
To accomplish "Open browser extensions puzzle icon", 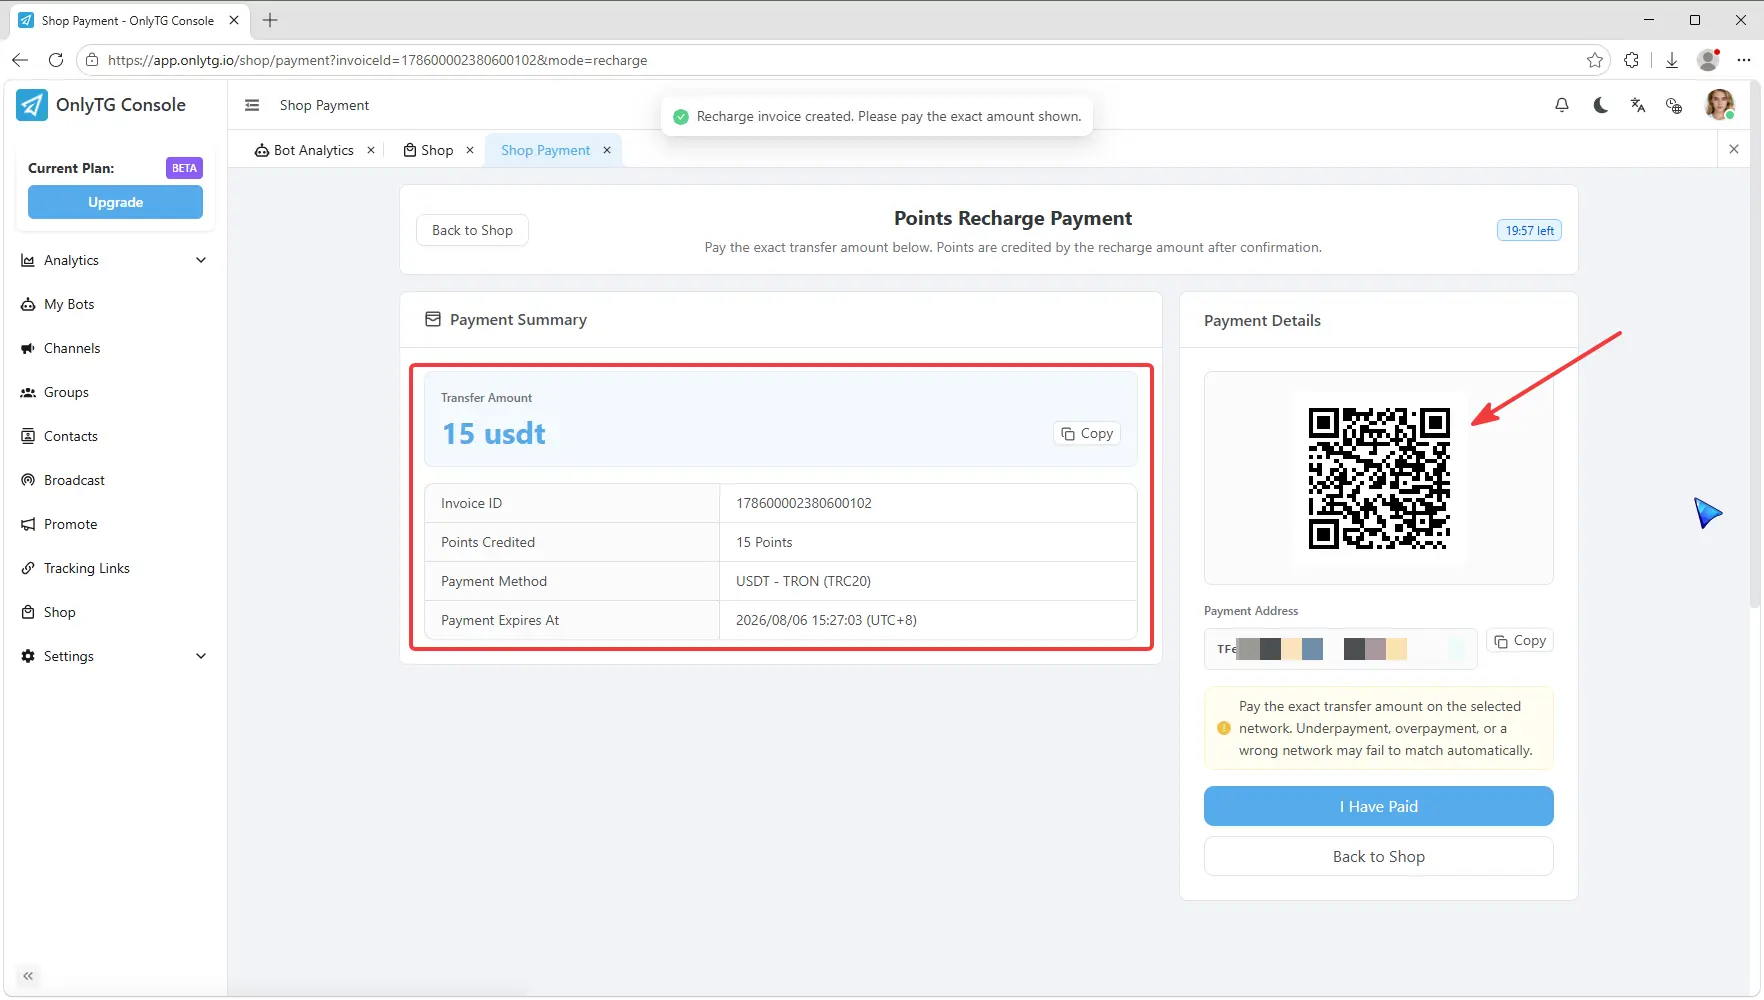I will [1632, 60].
